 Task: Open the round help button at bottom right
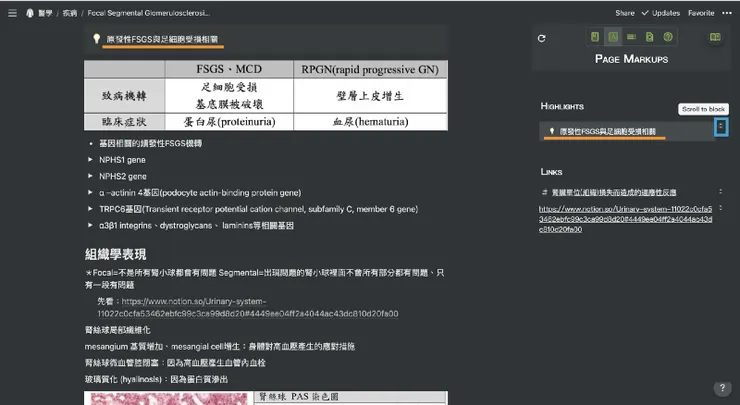(723, 388)
